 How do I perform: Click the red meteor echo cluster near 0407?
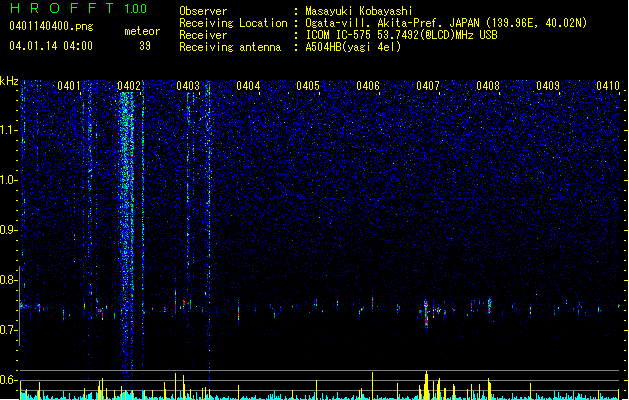pyautogui.click(x=426, y=313)
